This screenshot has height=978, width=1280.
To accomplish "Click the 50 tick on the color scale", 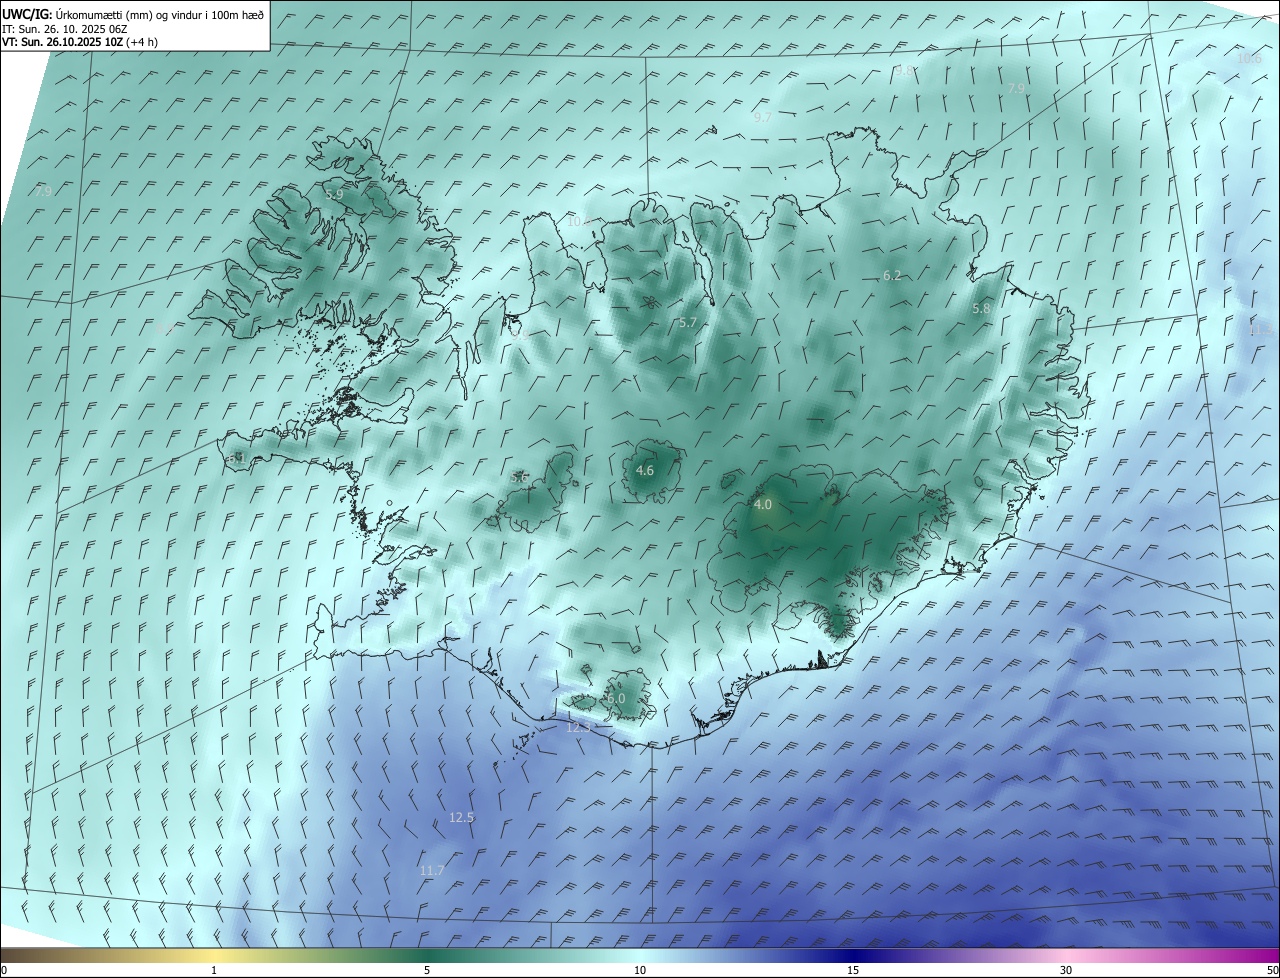I will pyautogui.click(x=1272, y=970).
